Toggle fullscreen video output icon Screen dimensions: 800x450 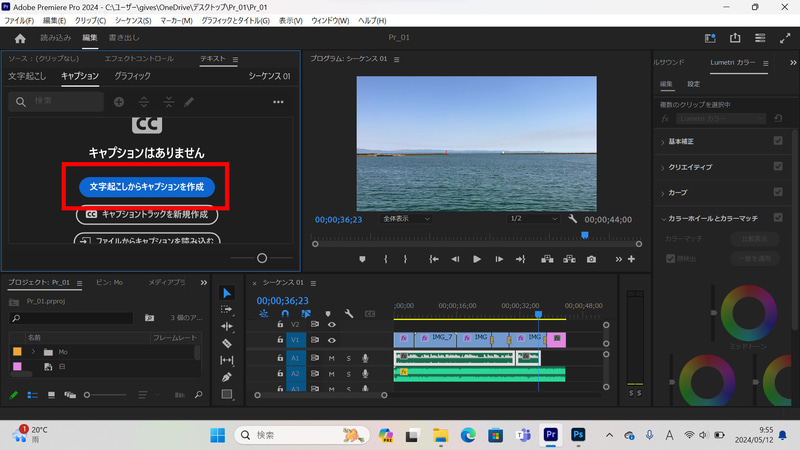785,38
